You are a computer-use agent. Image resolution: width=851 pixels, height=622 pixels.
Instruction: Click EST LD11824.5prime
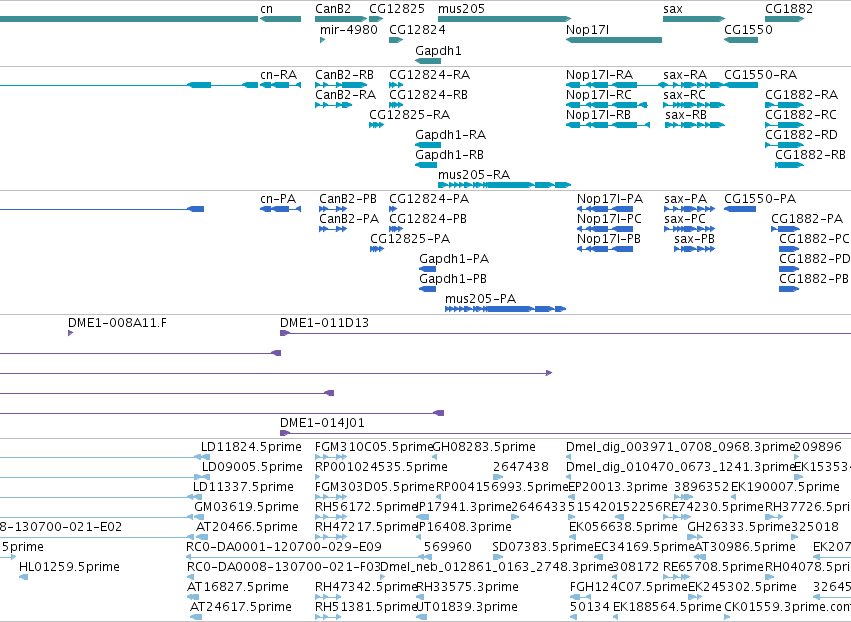coord(251,447)
